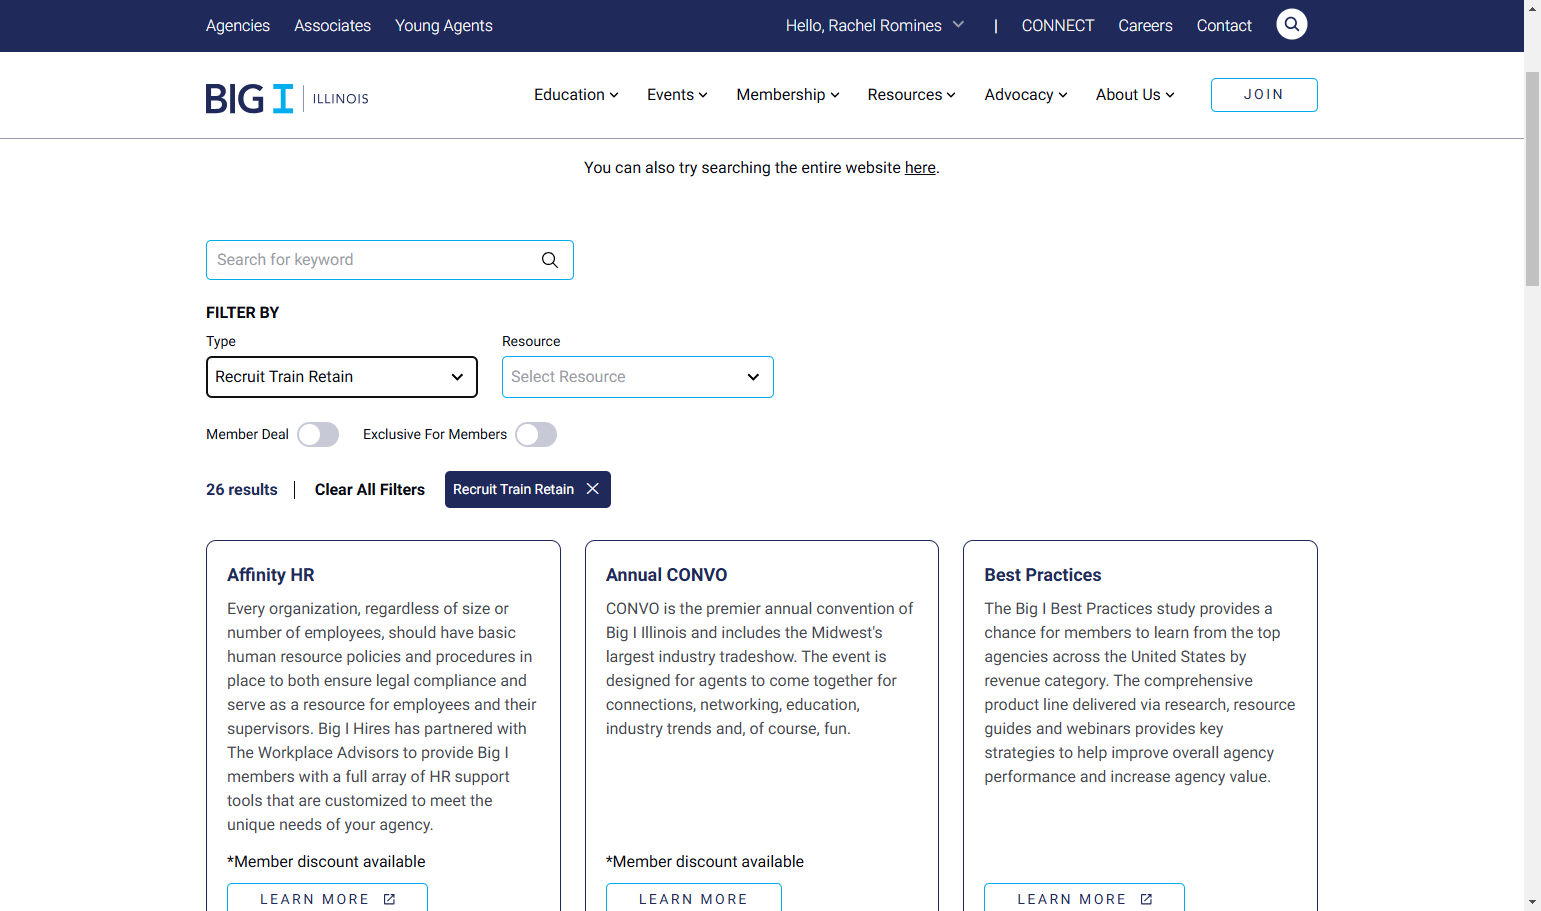Click the external link icon on the Best Practices card

pyautogui.click(x=1147, y=899)
